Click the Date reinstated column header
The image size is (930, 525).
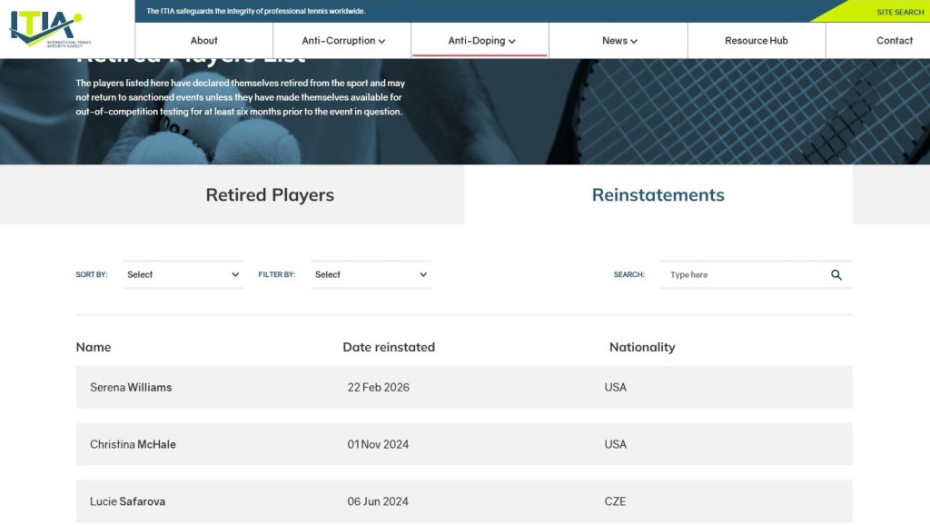click(388, 347)
